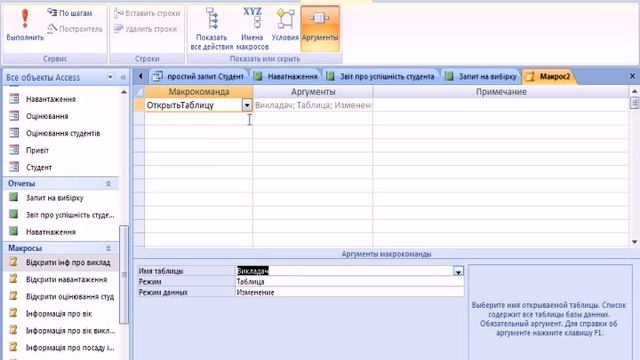This screenshot has height=360, width=640.
Task: Open the Привіт form
Action: (37, 151)
